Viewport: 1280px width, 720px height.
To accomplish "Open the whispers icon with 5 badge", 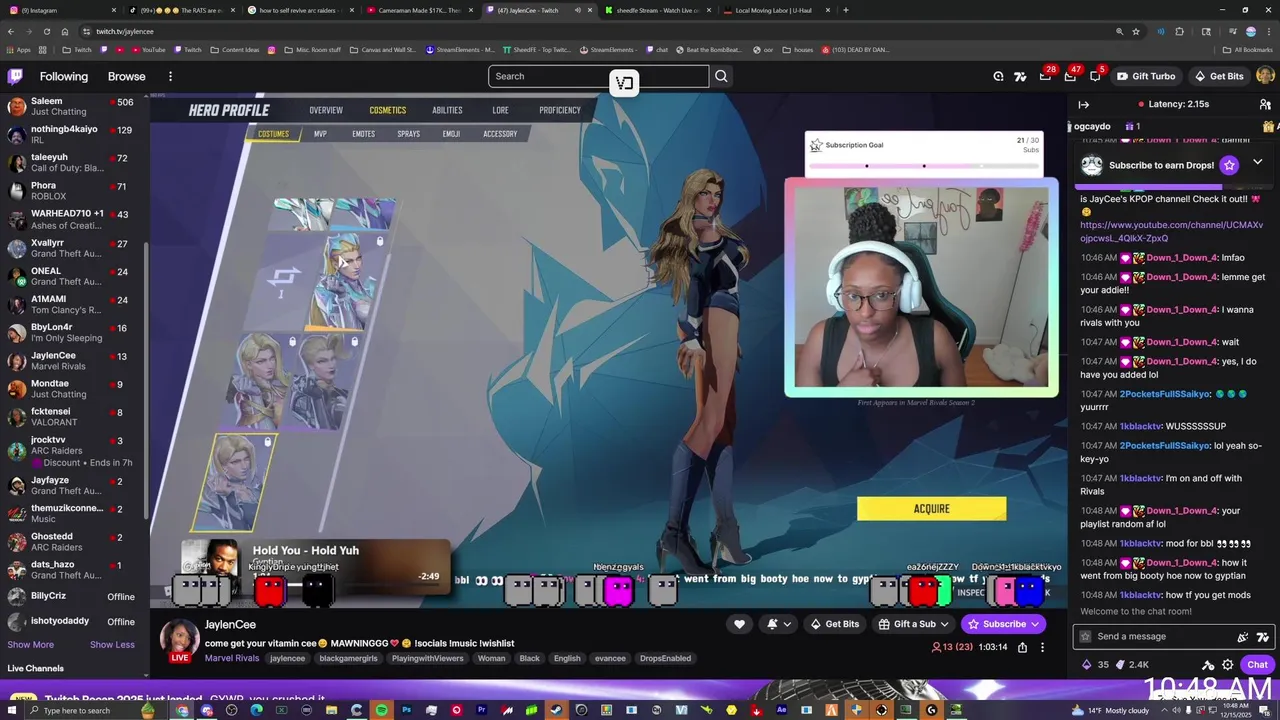I will (x=1095, y=76).
